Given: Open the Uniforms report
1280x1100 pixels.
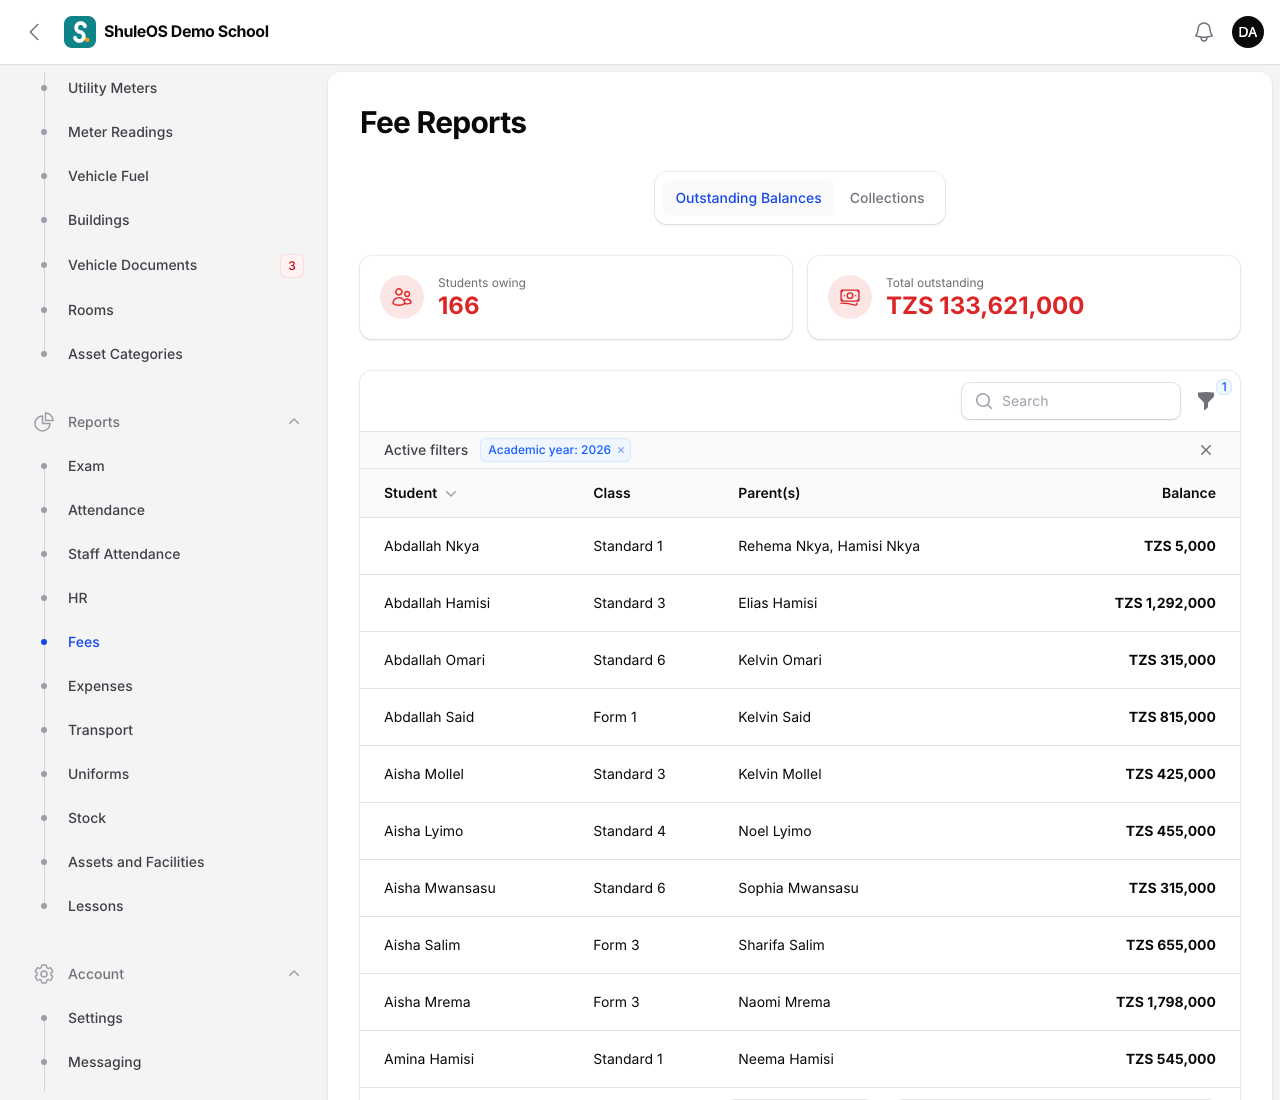Looking at the screenshot, I should click(98, 774).
